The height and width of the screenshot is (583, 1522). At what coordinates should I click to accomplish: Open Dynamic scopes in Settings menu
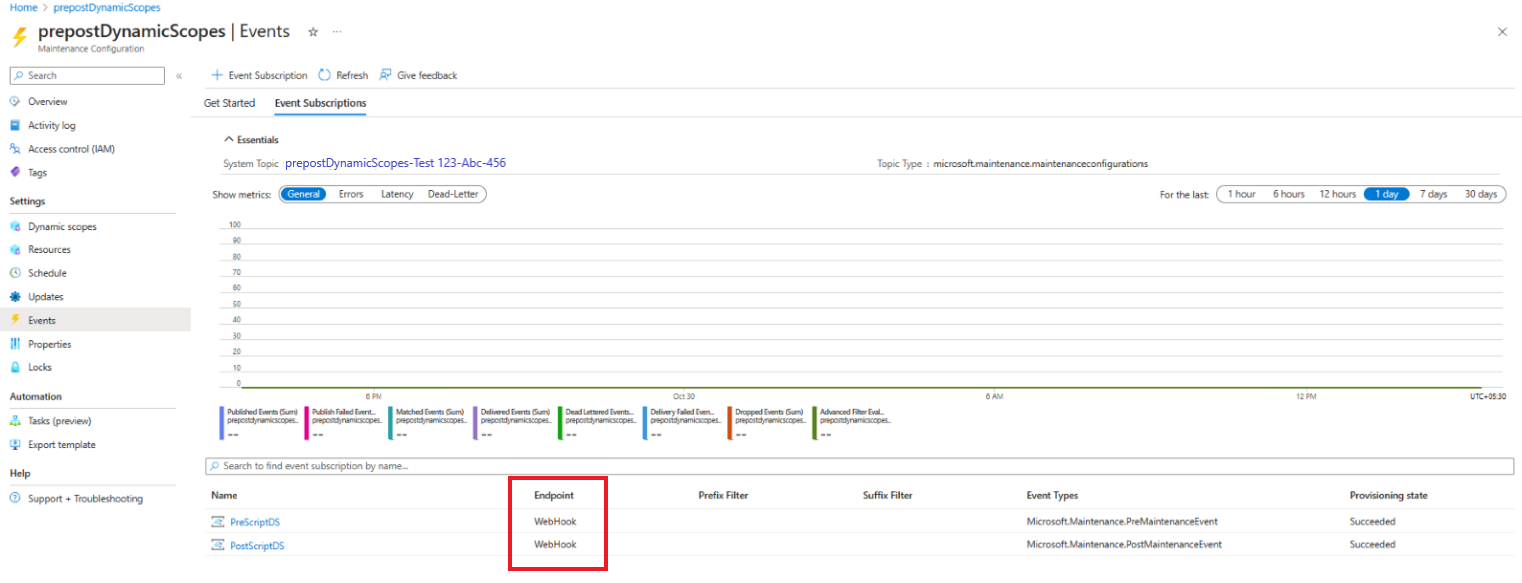point(62,227)
